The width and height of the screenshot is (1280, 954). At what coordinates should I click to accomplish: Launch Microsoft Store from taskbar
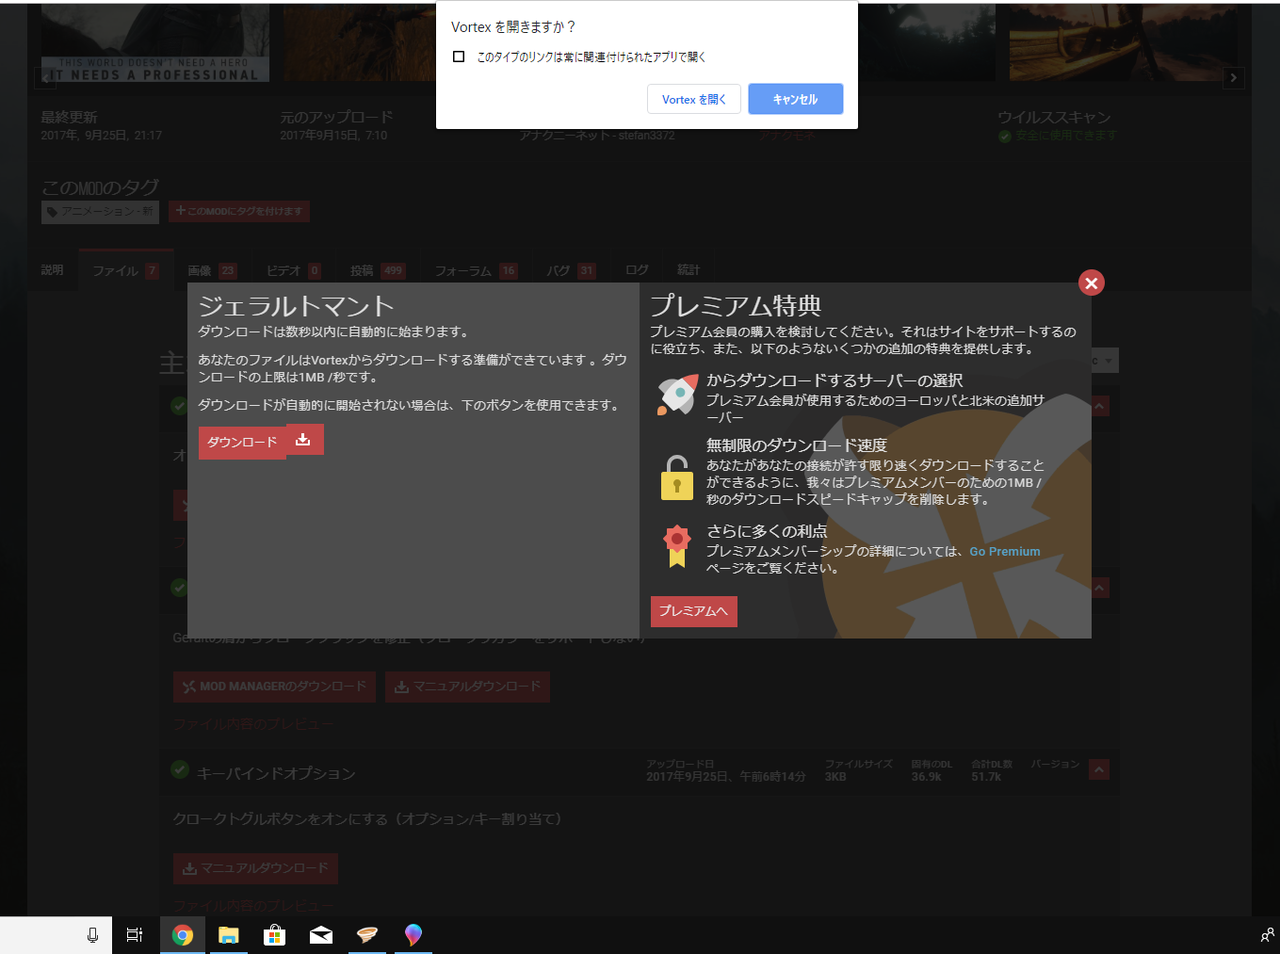[275, 935]
